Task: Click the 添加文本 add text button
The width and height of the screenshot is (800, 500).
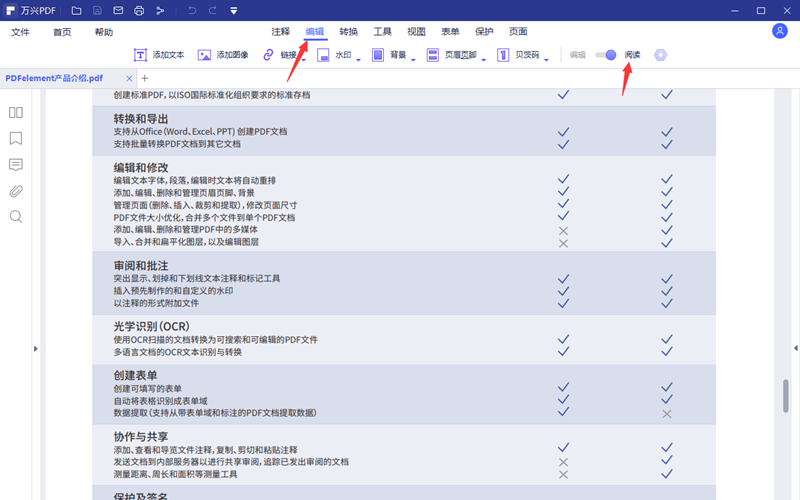Action: 158,55
